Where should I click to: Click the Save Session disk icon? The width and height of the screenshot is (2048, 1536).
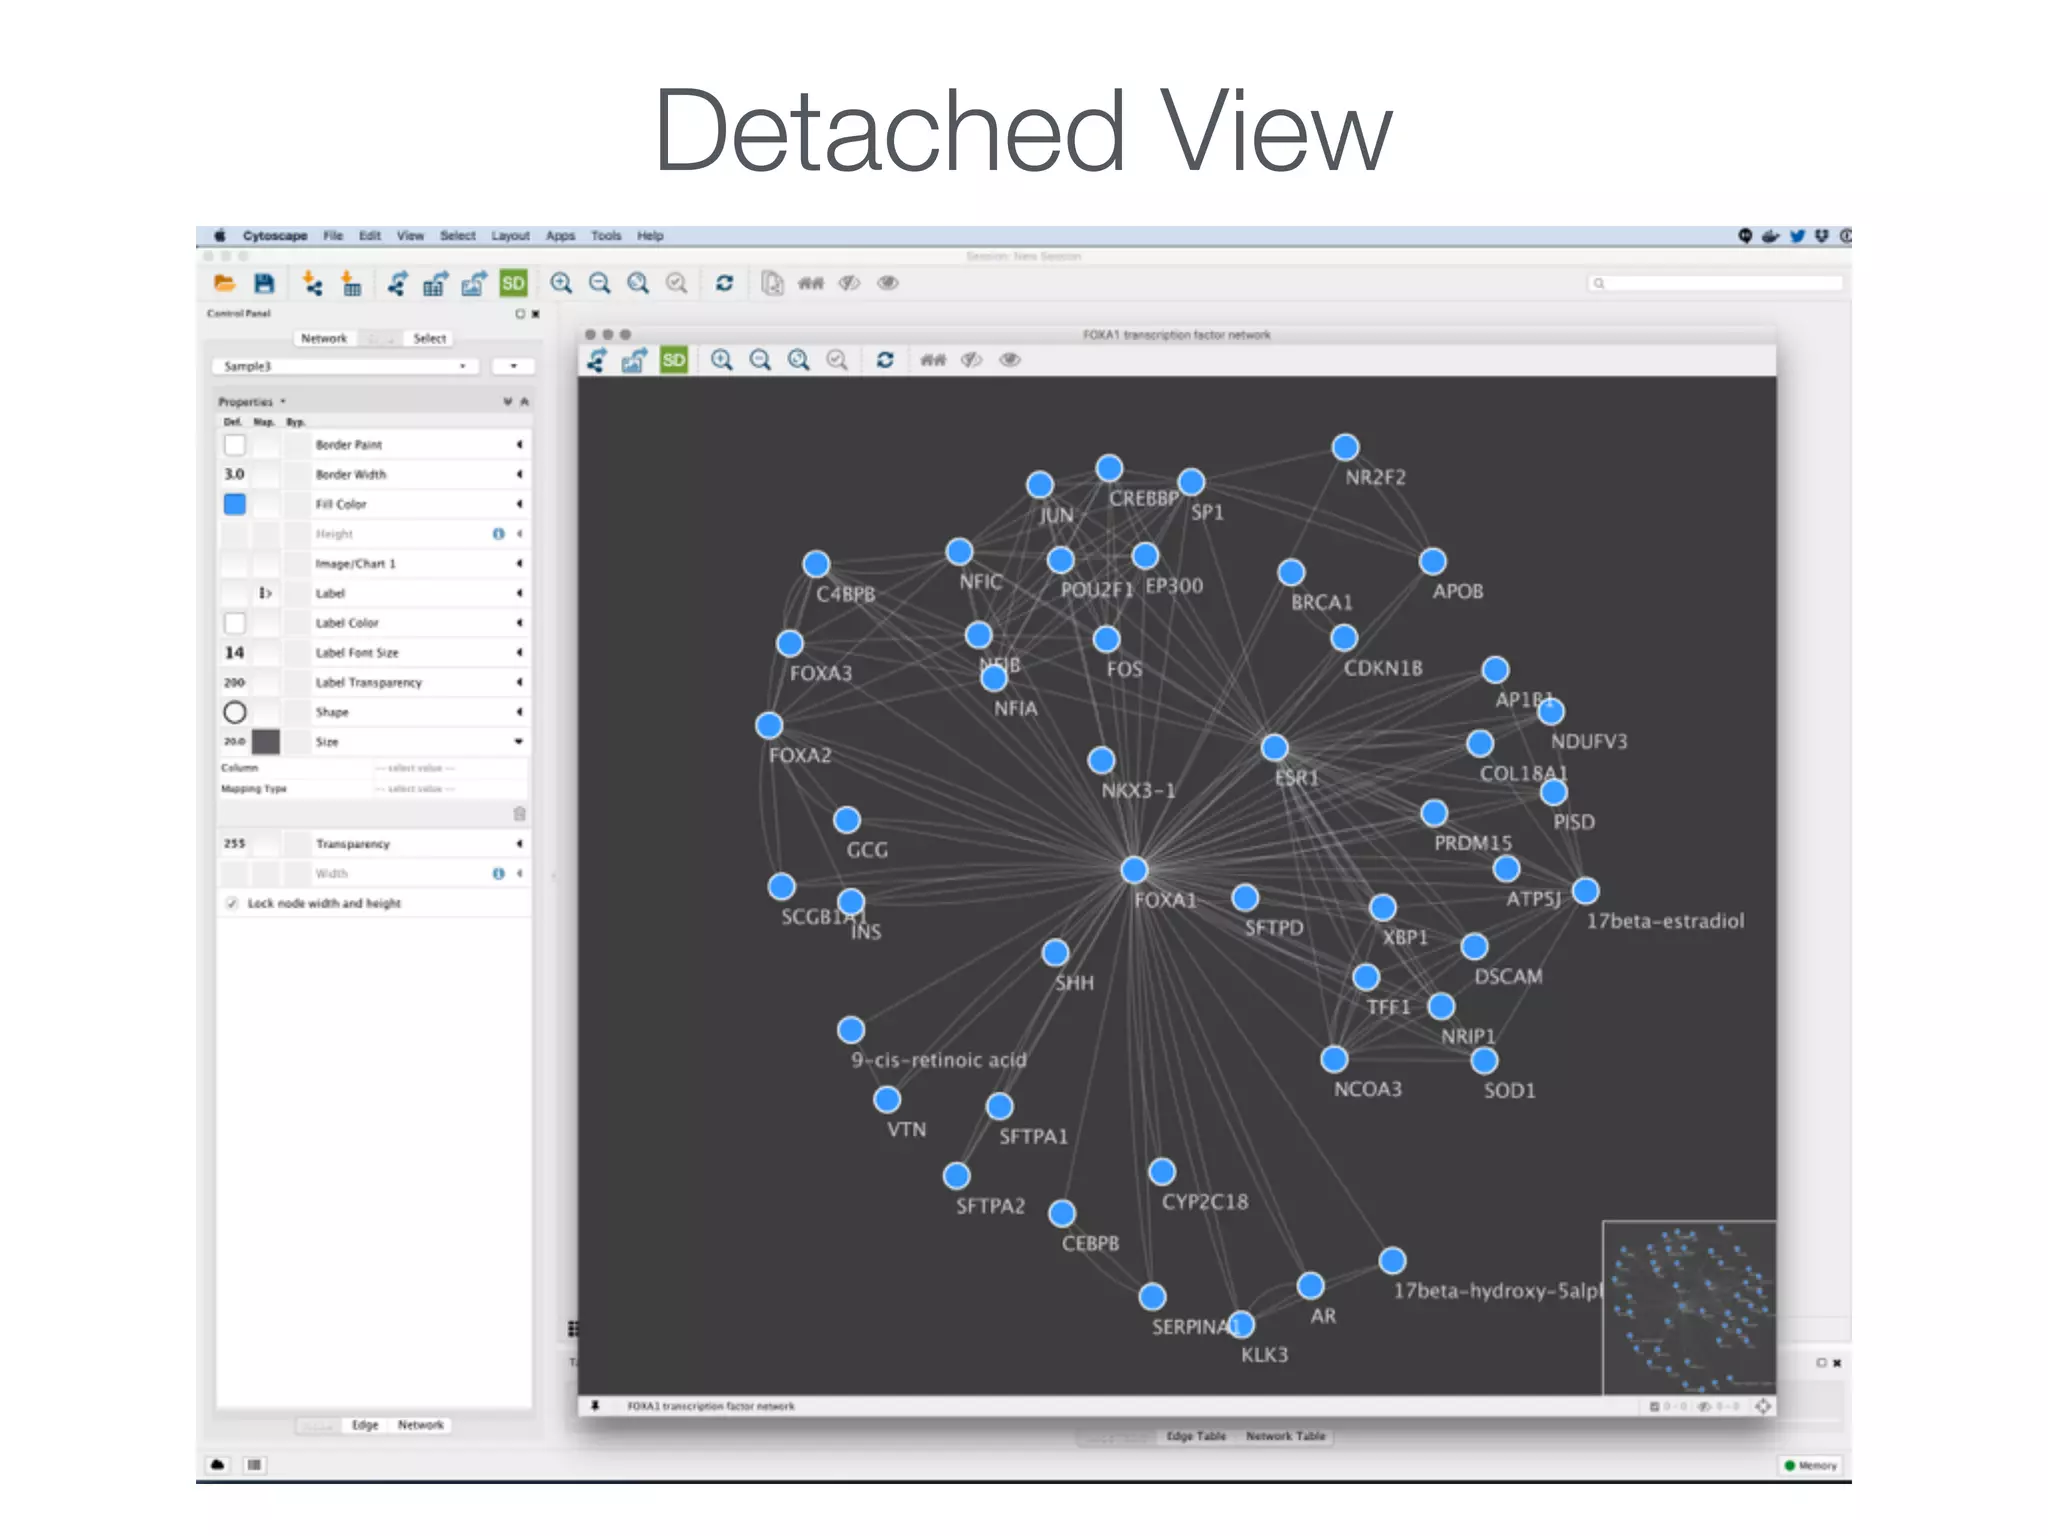264,284
